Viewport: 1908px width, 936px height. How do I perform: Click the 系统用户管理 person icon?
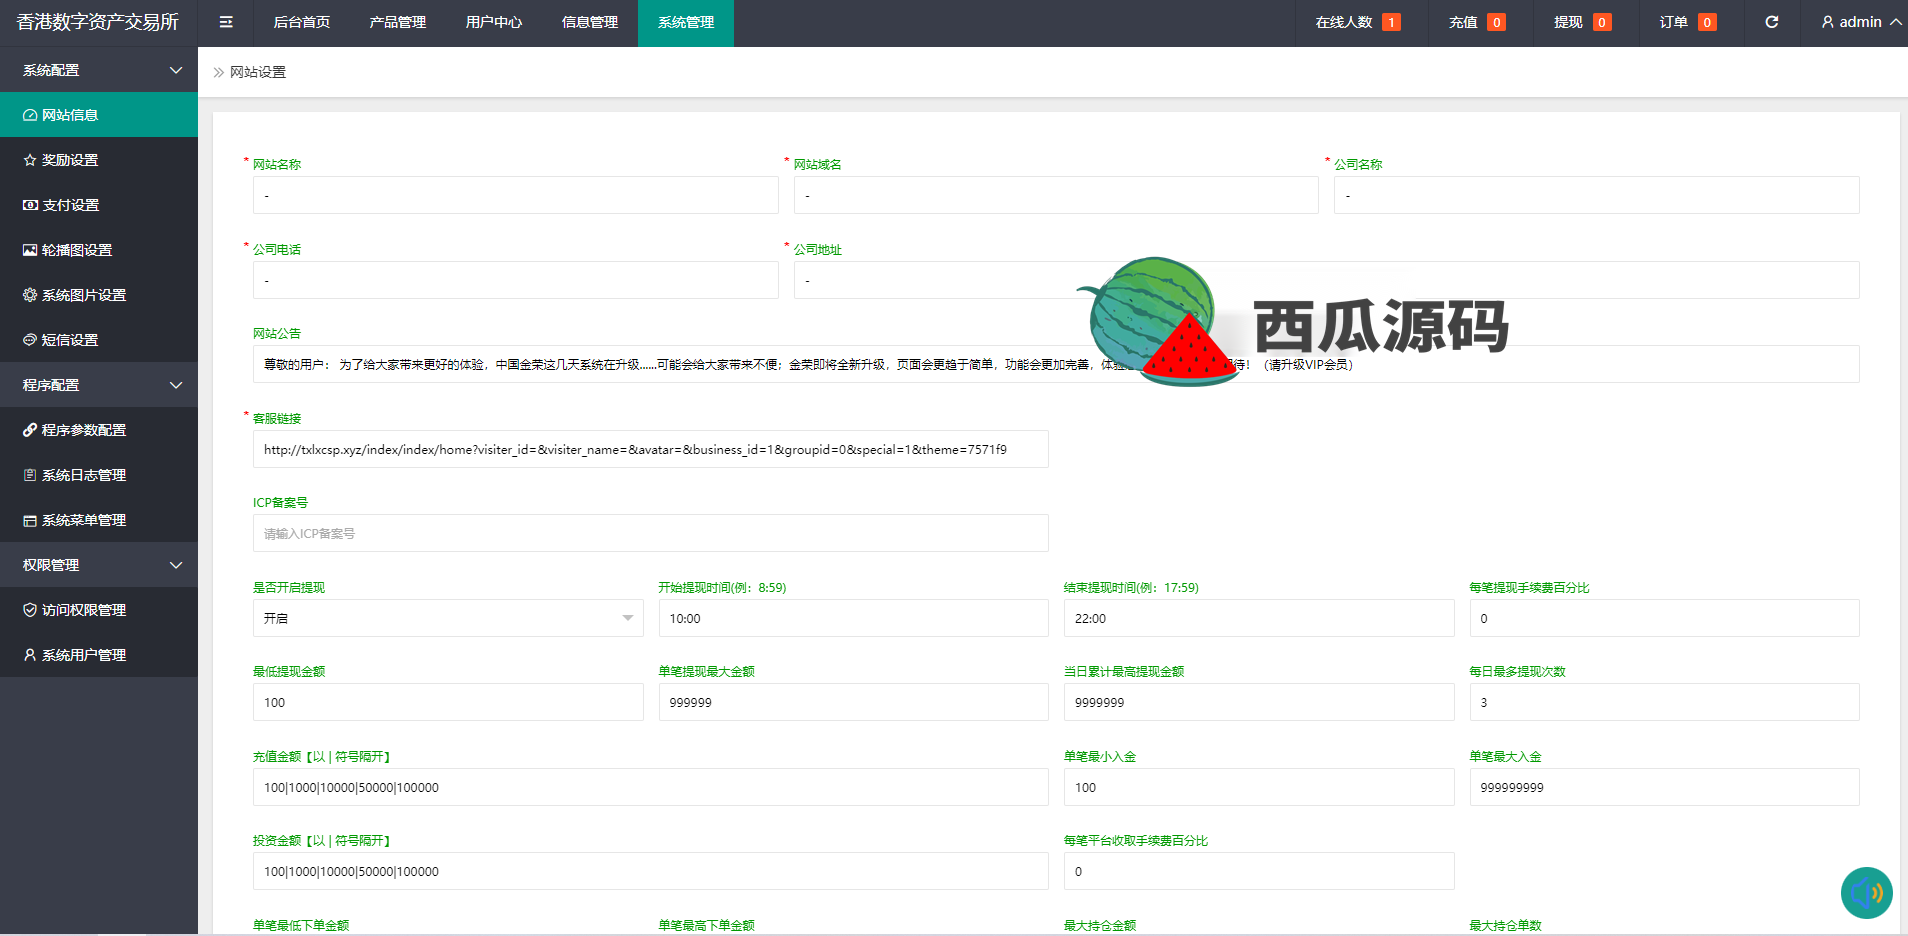[x=30, y=655]
